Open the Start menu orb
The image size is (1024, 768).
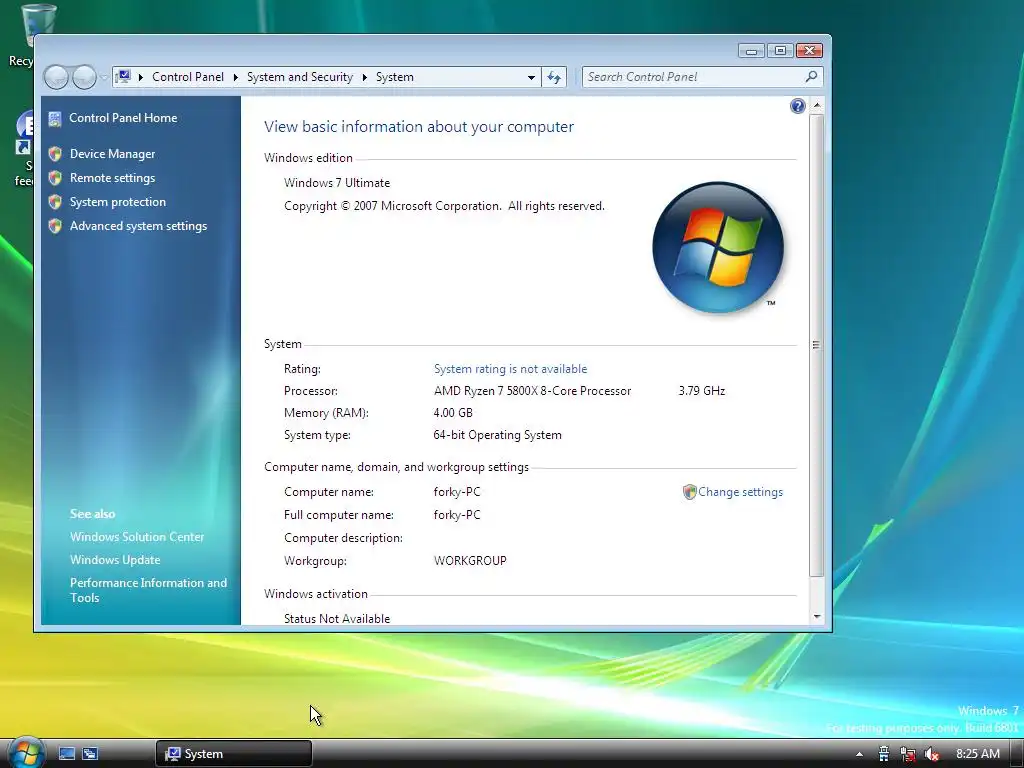(25, 752)
